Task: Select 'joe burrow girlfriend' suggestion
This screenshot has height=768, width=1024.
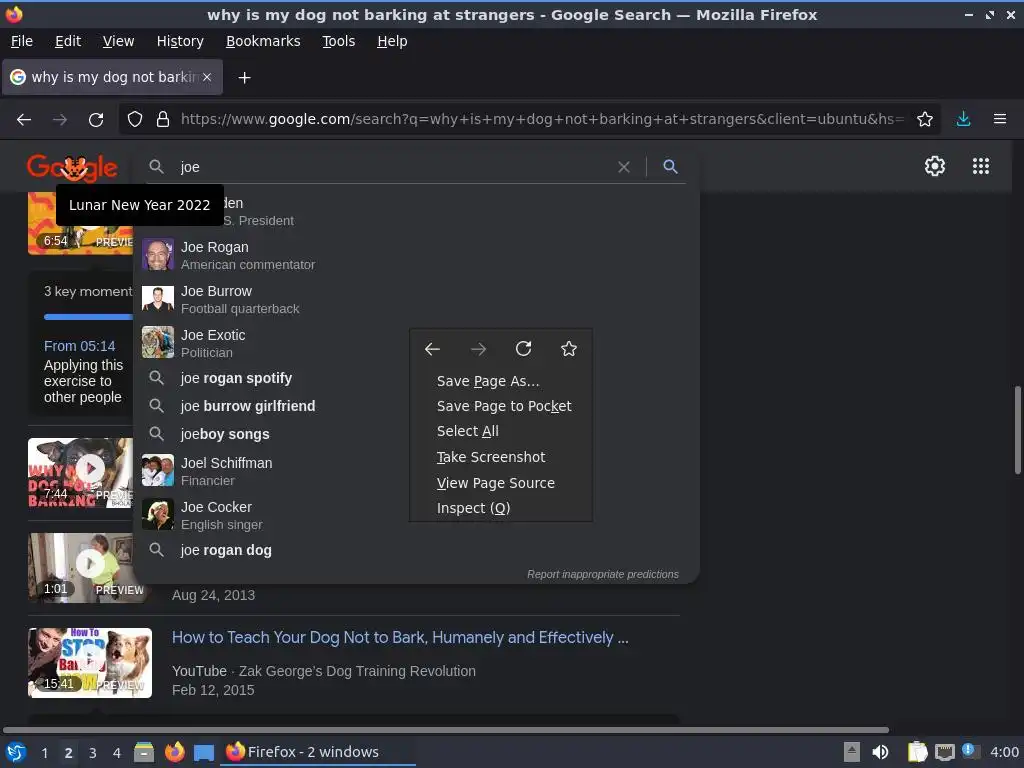Action: 415,406
